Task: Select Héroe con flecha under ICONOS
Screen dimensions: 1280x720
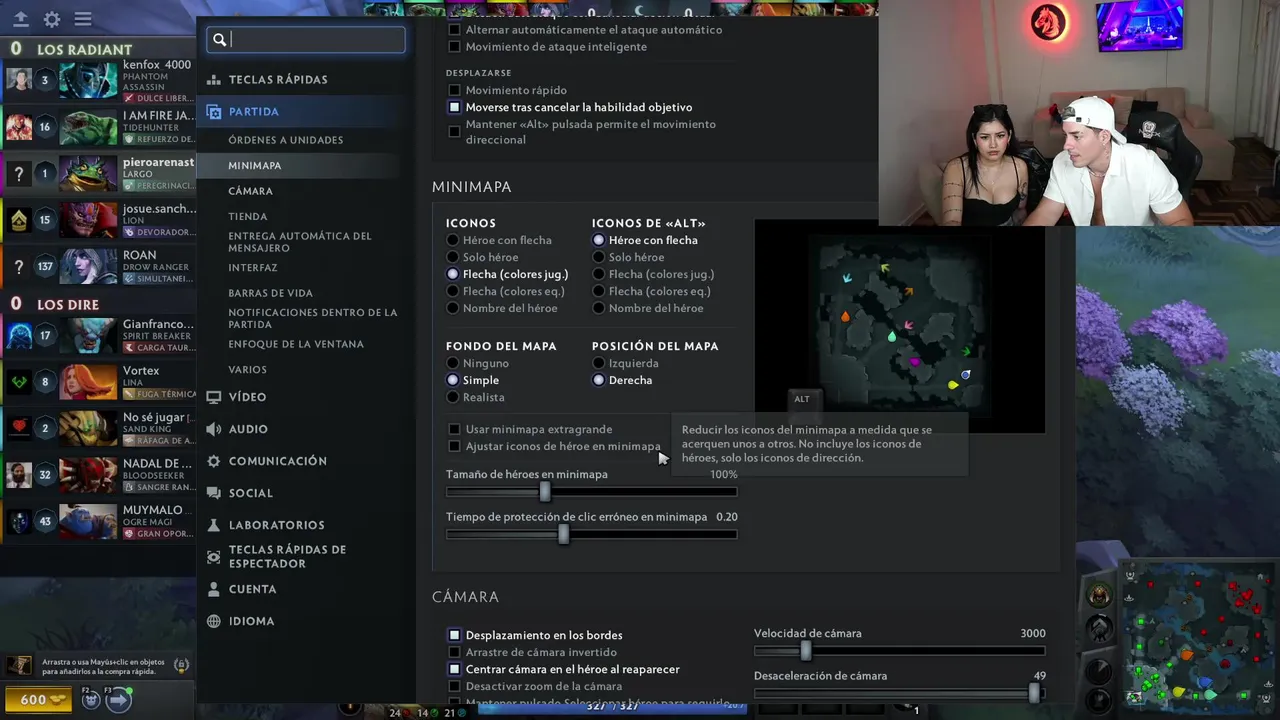Action: tap(453, 240)
